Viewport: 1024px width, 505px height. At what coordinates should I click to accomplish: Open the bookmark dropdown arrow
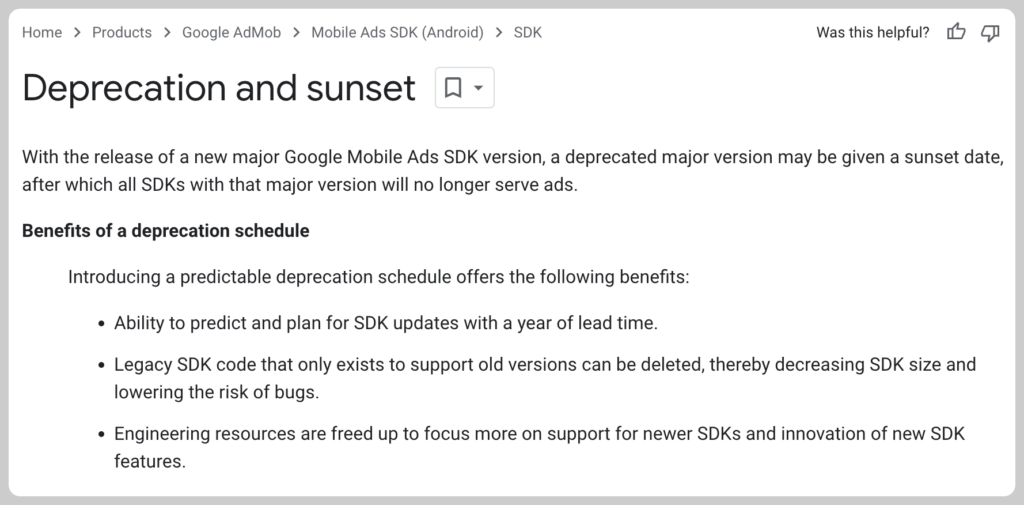click(478, 89)
